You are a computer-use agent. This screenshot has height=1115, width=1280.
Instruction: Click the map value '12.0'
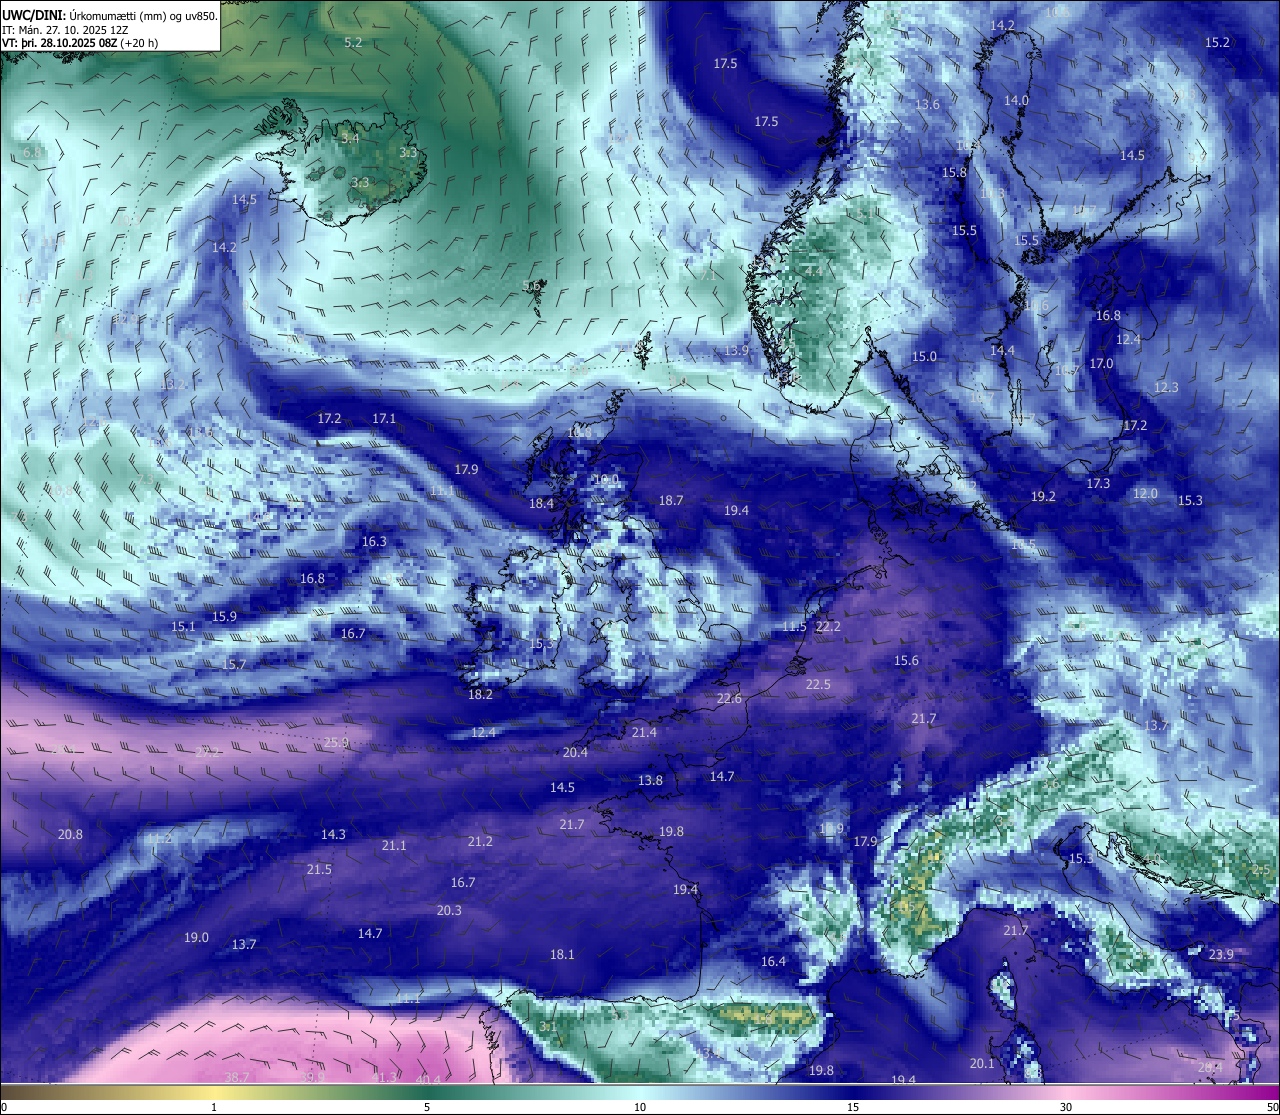pyautogui.click(x=1145, y=494)
